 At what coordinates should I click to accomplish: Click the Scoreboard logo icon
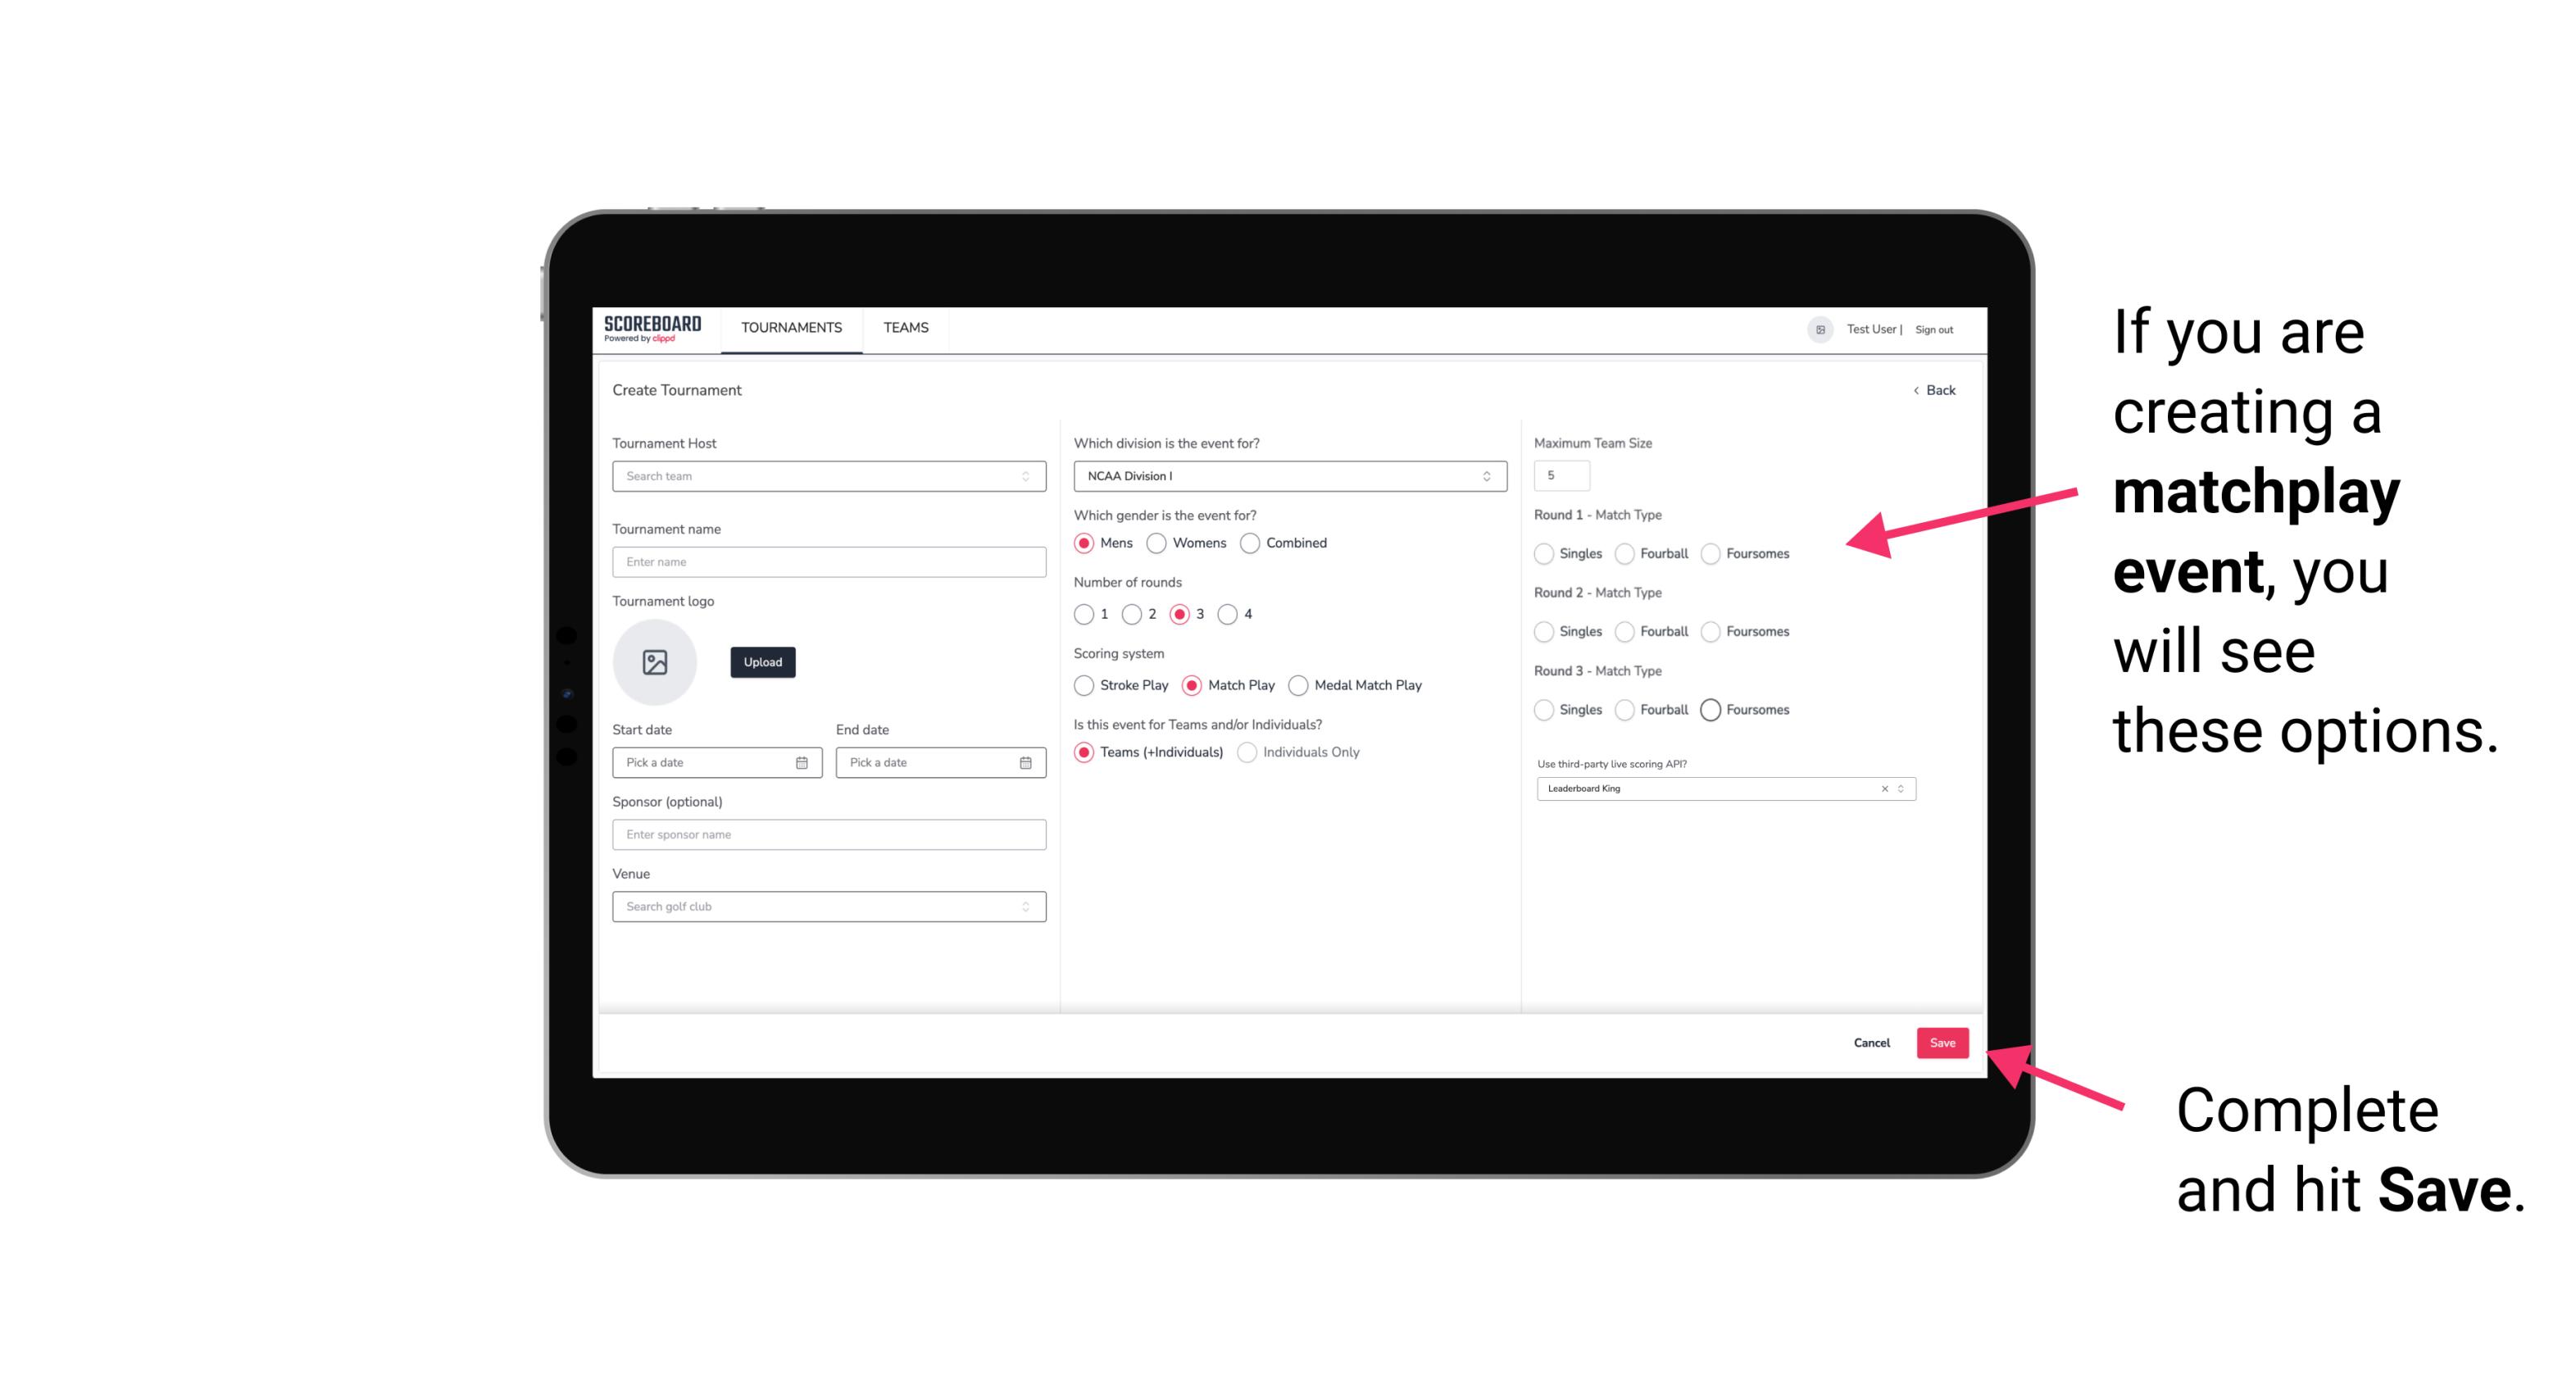pyautogui.click(x=653, y=329)
